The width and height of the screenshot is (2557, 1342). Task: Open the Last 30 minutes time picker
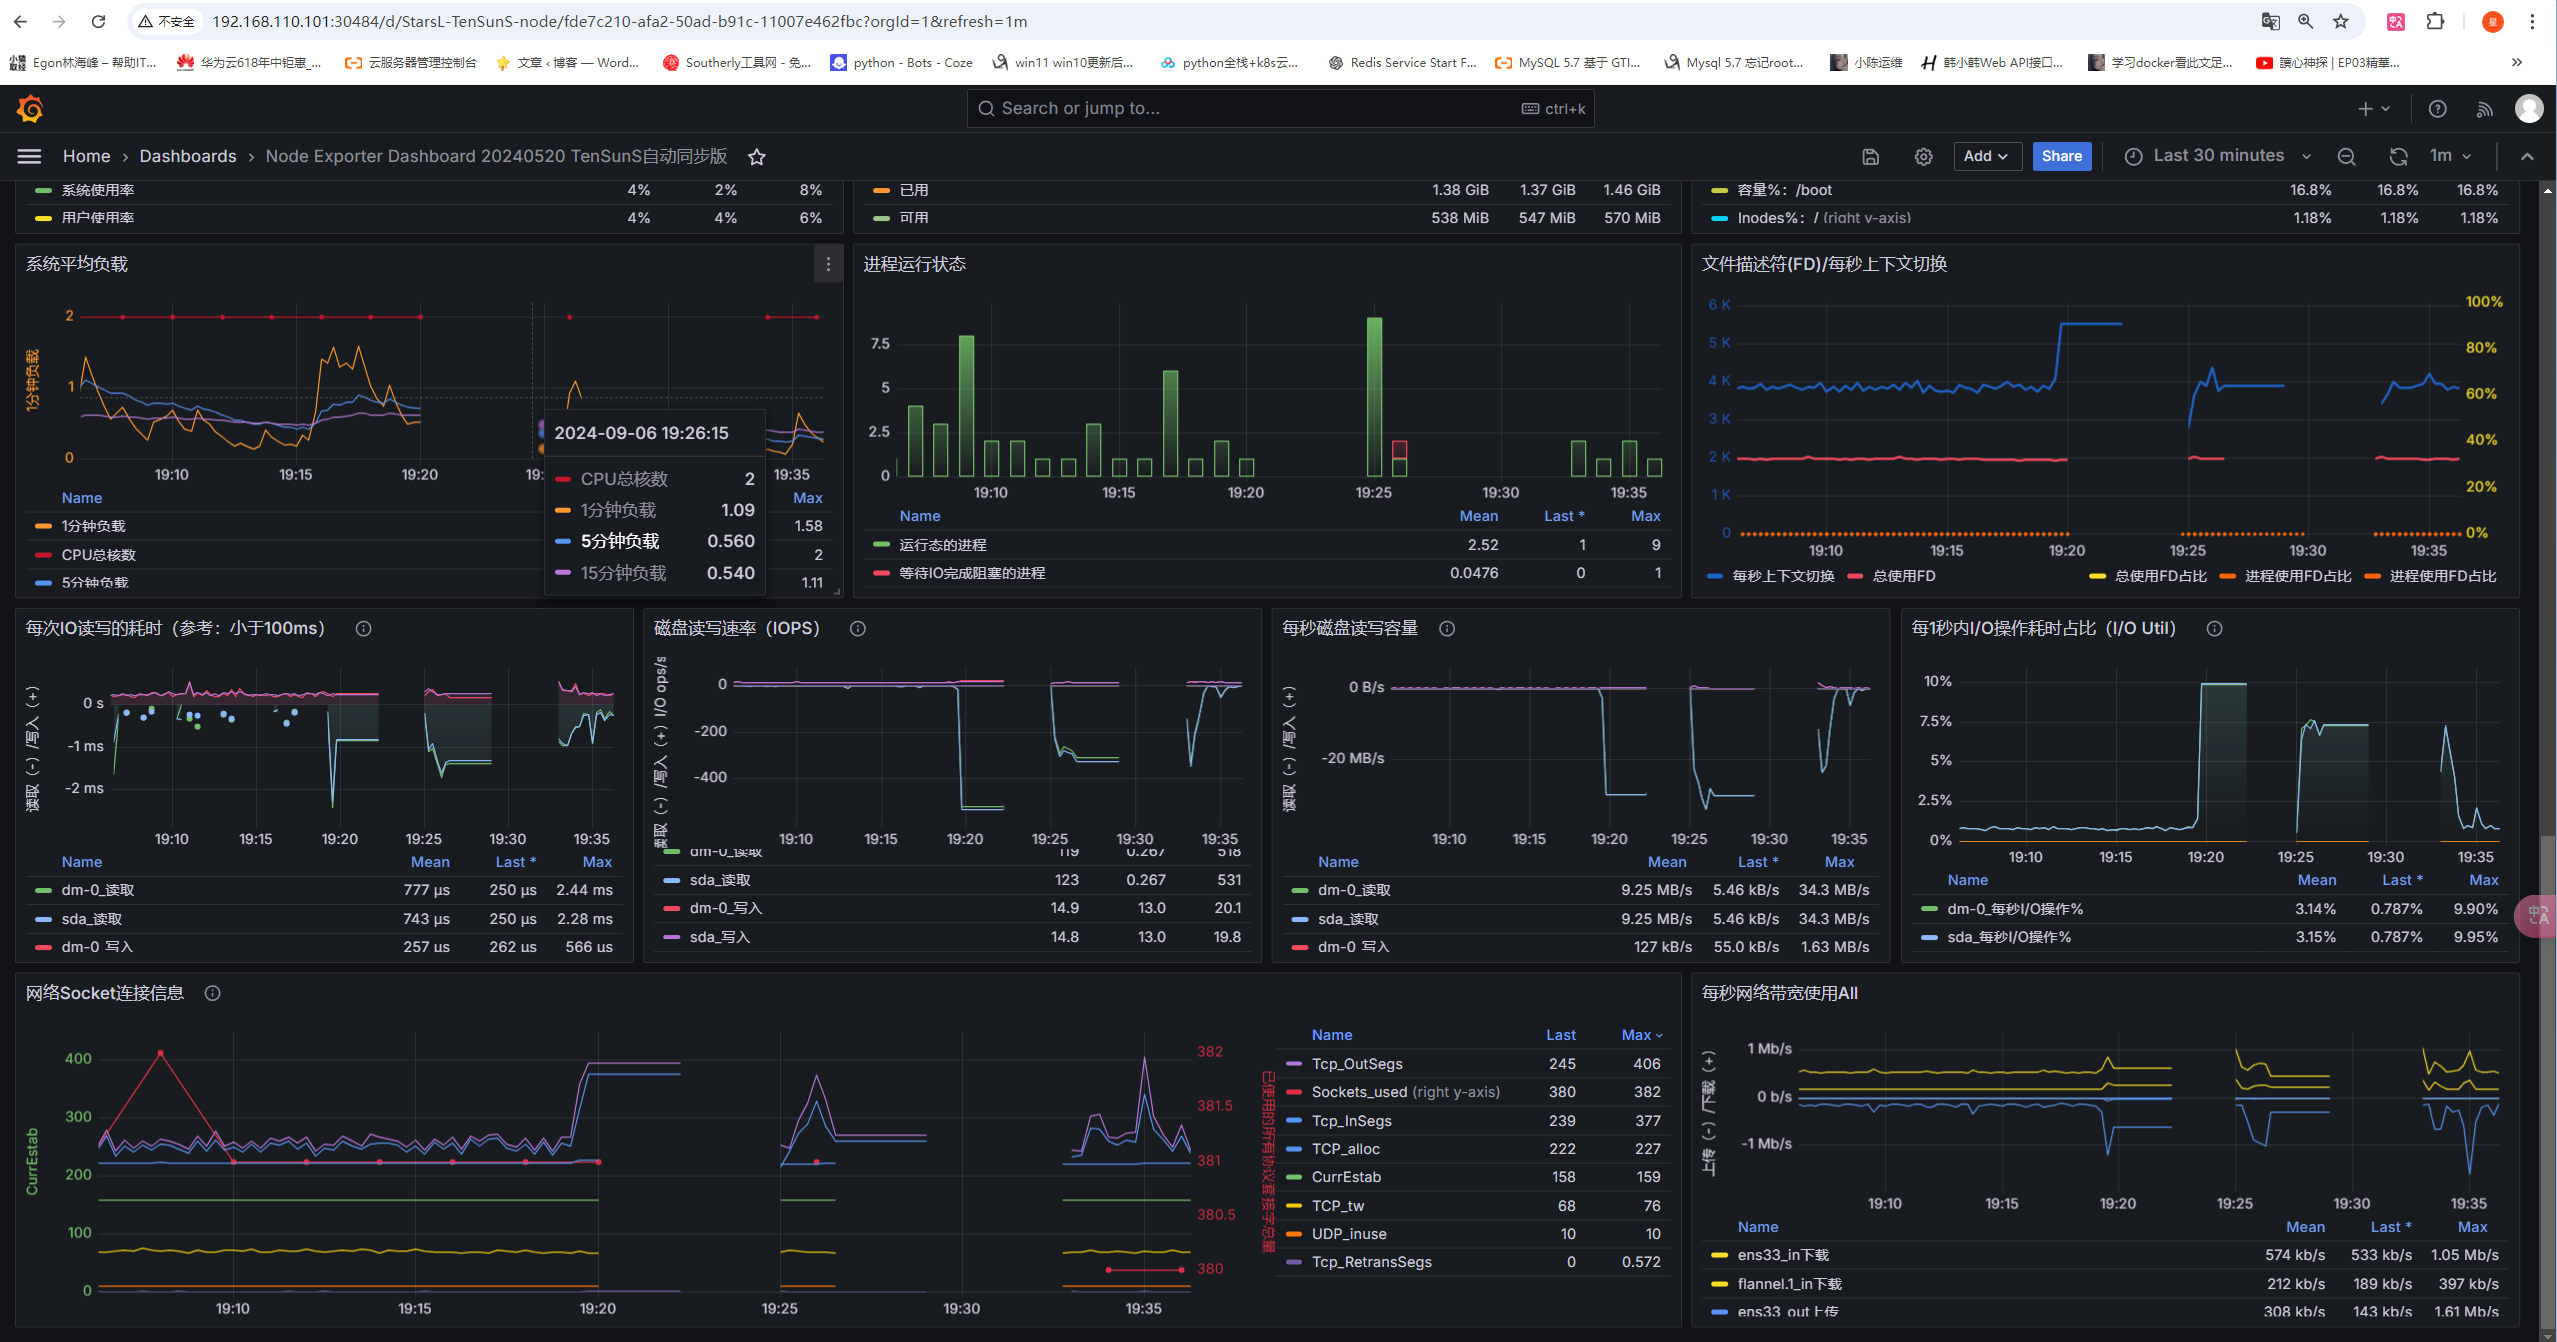pyautogui.click(x=2217, y=156)
